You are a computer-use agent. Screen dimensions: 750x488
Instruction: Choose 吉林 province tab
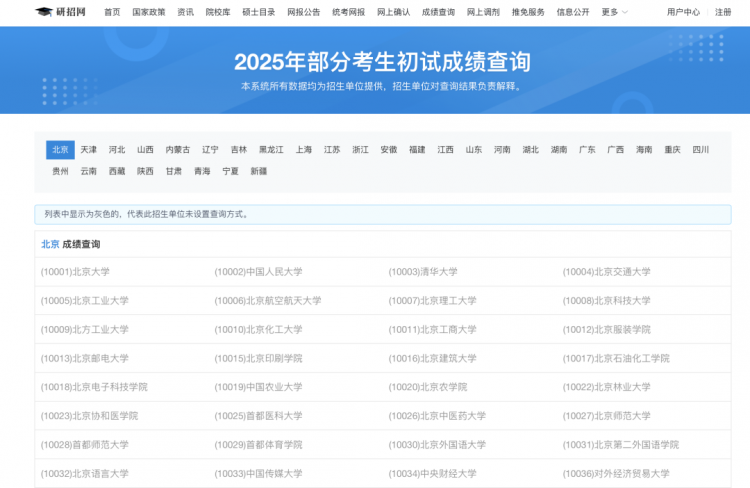click(x=239, y=150)
